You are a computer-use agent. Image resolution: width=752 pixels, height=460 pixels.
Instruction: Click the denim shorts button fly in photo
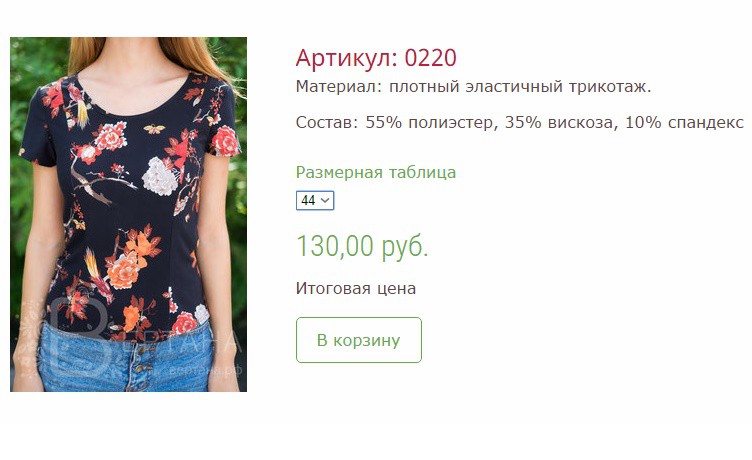point(140,366)
